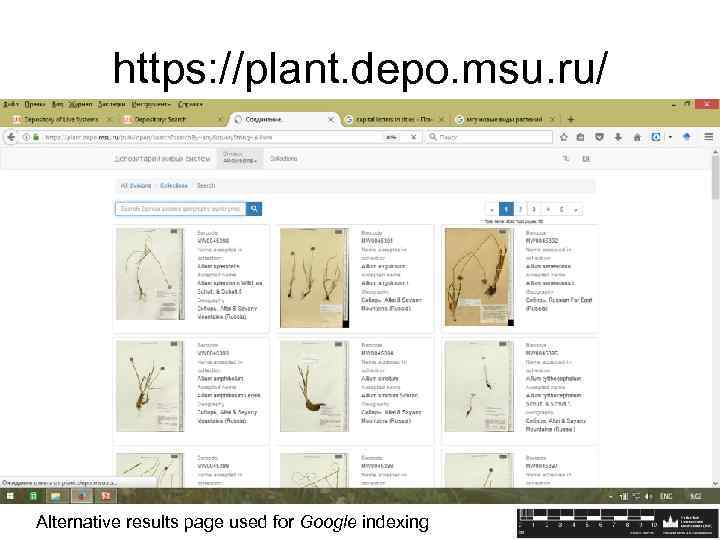The height and width of the screenshot is (540, 720).
Task: Click 'Депозитарий живых систем' brand link
Action: pos(163,158)
